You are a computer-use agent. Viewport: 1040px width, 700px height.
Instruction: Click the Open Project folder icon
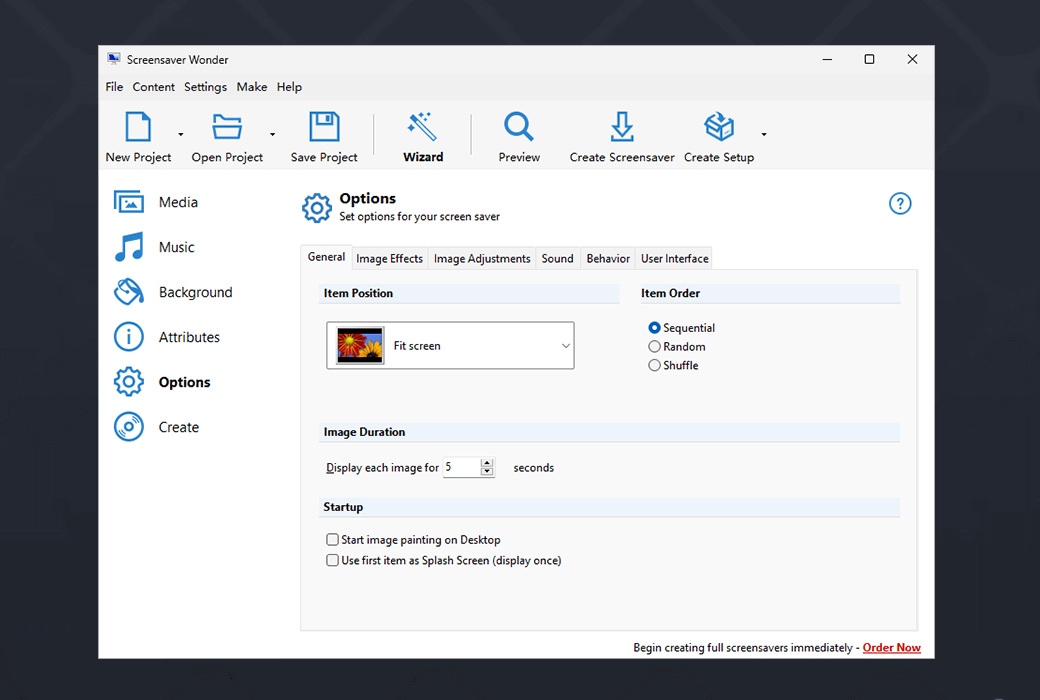pos(227,127)
